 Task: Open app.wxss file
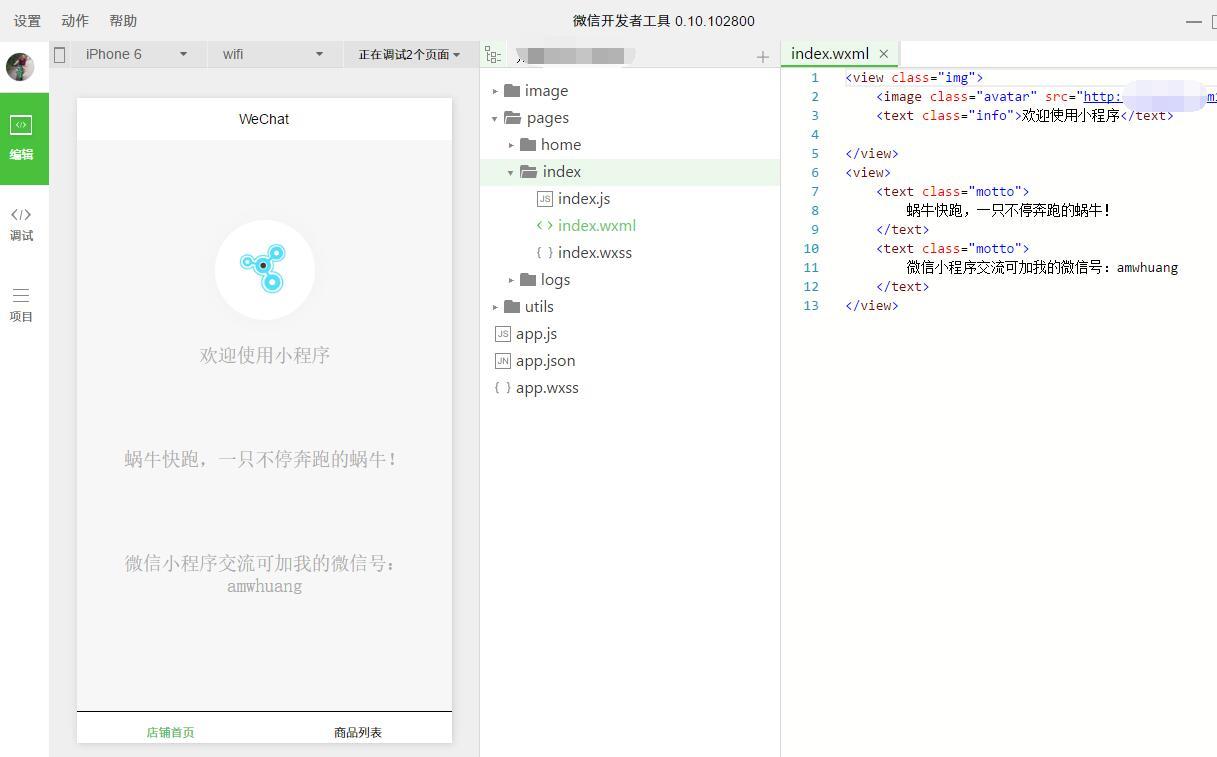coord(547,388)
